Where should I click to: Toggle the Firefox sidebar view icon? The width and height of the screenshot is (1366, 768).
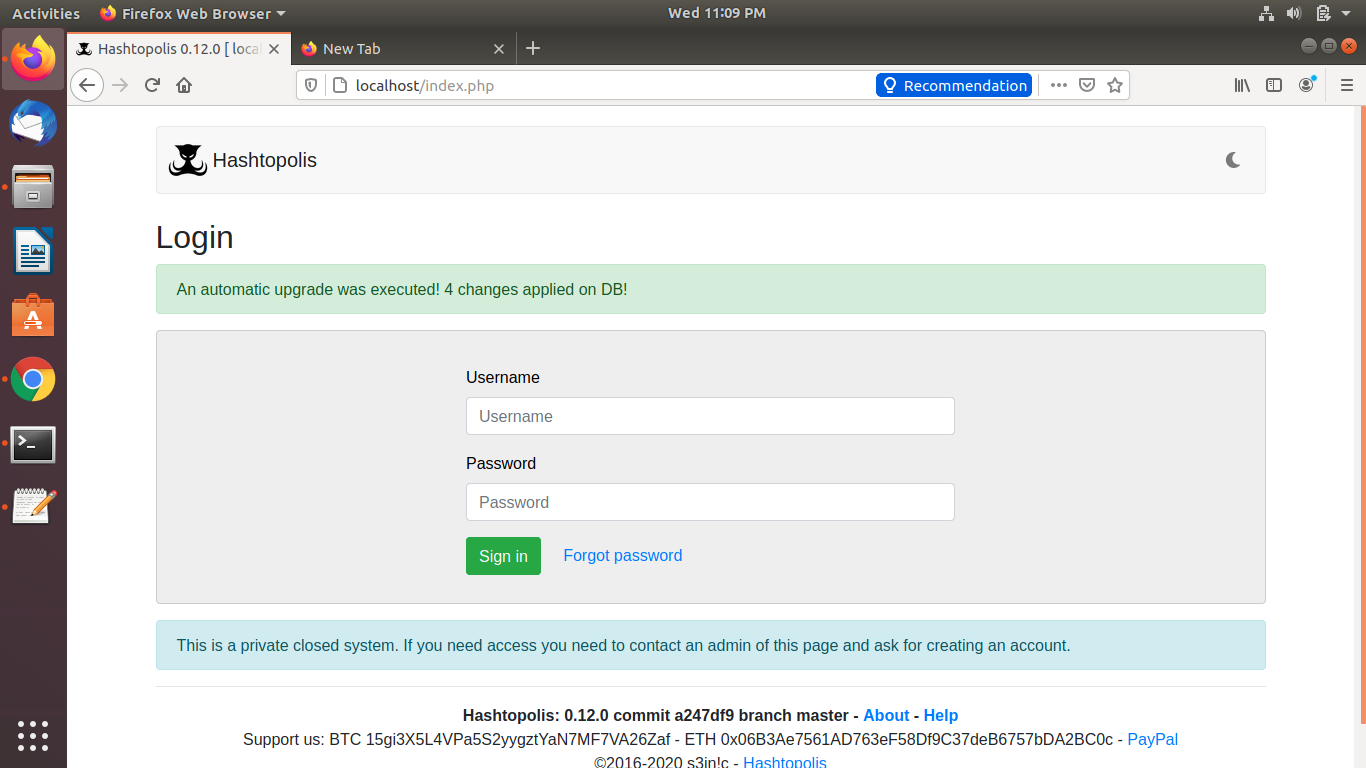1274,85
